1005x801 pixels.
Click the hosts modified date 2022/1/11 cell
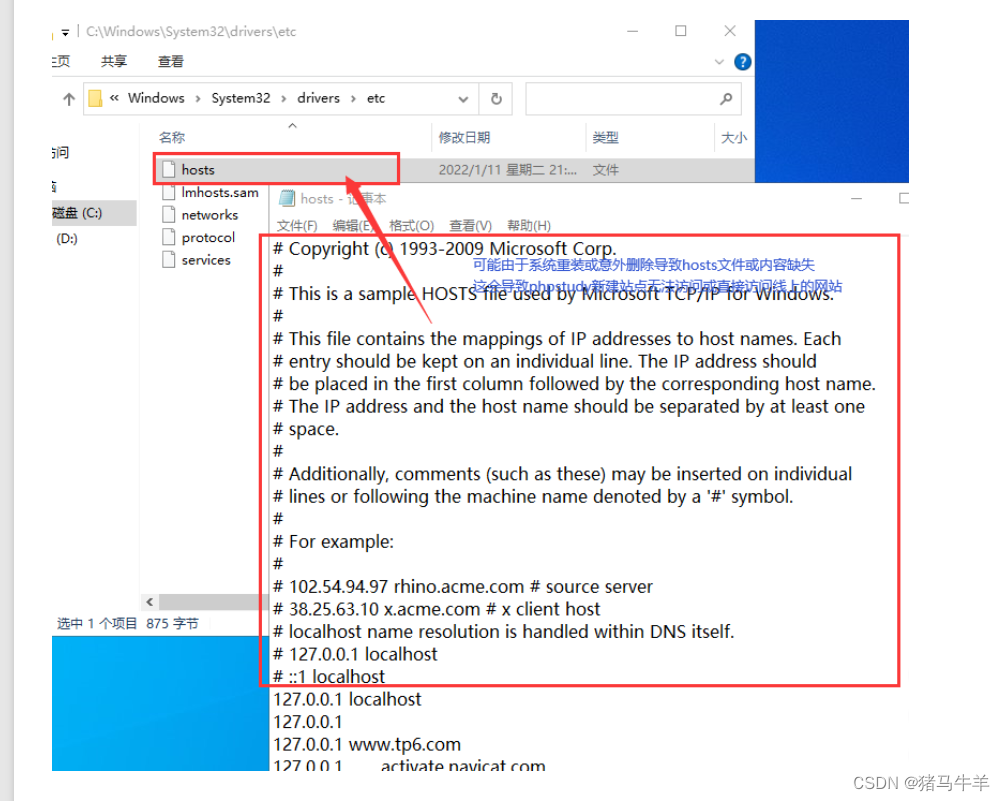(x=508, y=170)
